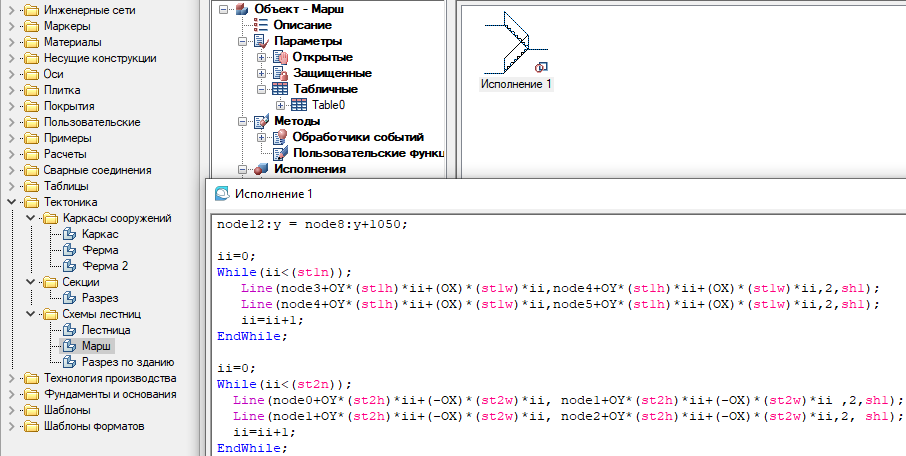906x456 pixels.
Task: Click the Каркас object icon
Action: [x=69, y=234]
